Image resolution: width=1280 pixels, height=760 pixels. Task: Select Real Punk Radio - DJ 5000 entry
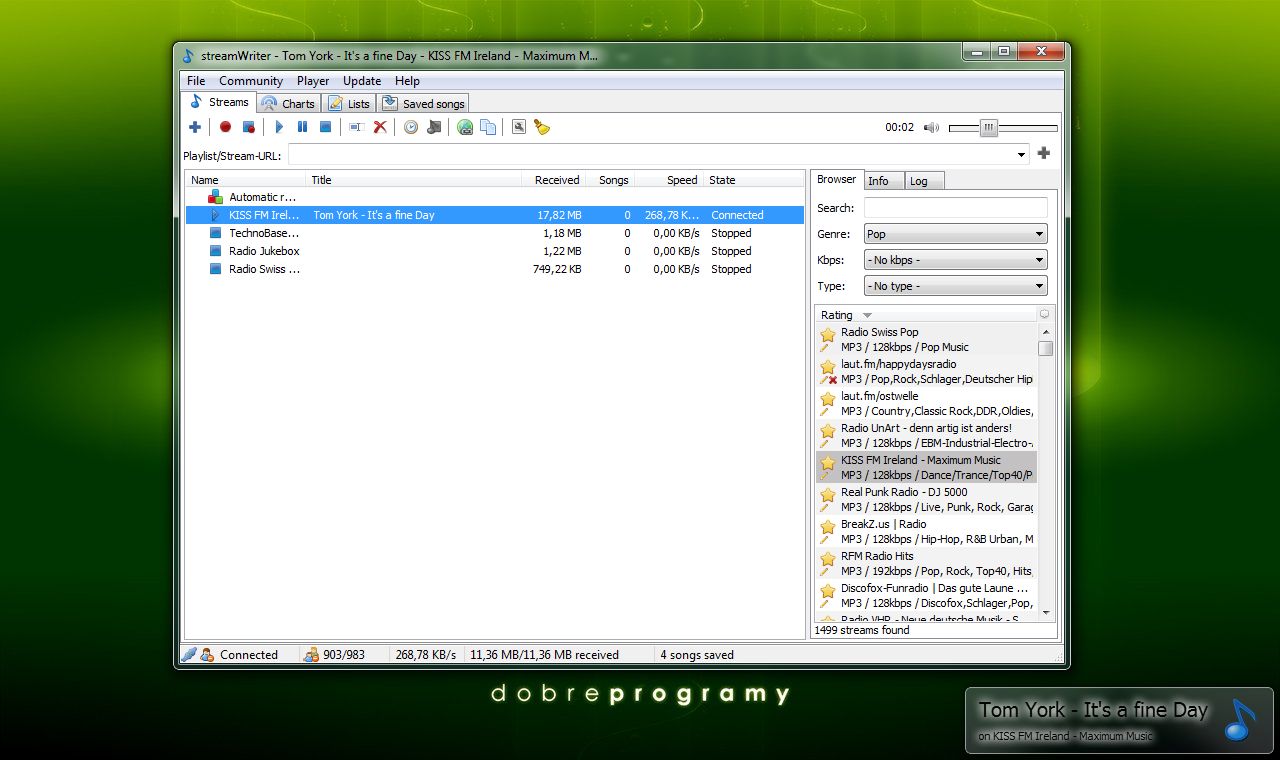click(x=926, y=500)
